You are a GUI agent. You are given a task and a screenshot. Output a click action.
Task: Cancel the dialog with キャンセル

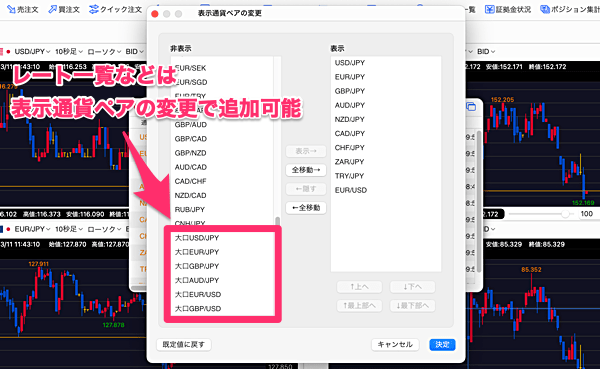point(395,345)
